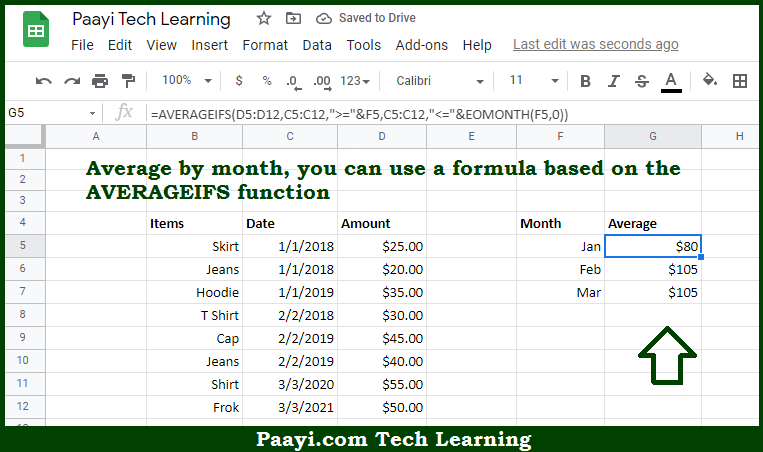Screen dimensions: 763x452
Task: Click the Saved to Drive cloud icon
Action: [x=324, y=18]
